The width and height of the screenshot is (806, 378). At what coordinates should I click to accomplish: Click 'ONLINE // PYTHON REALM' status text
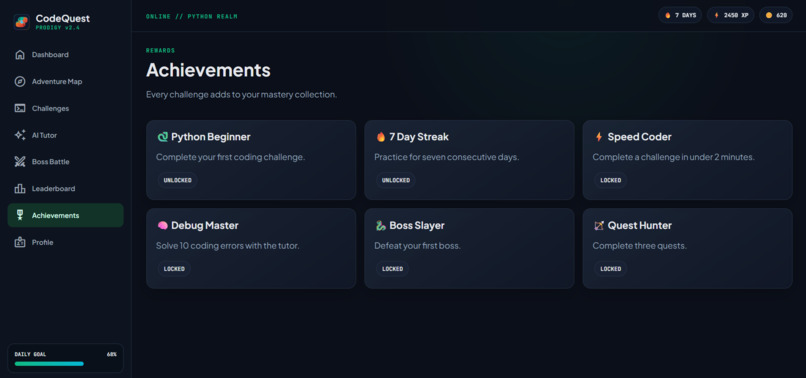click(x=192, y=16)
